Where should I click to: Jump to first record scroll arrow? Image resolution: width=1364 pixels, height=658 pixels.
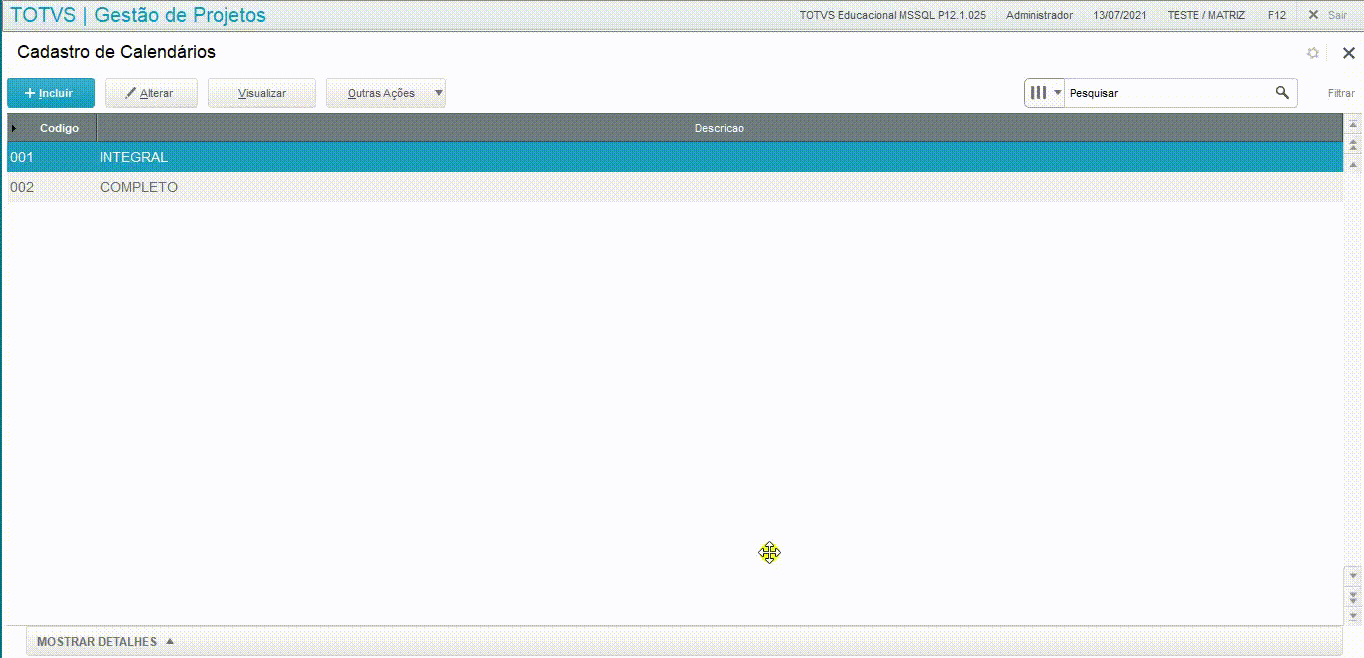point(1353,125)
